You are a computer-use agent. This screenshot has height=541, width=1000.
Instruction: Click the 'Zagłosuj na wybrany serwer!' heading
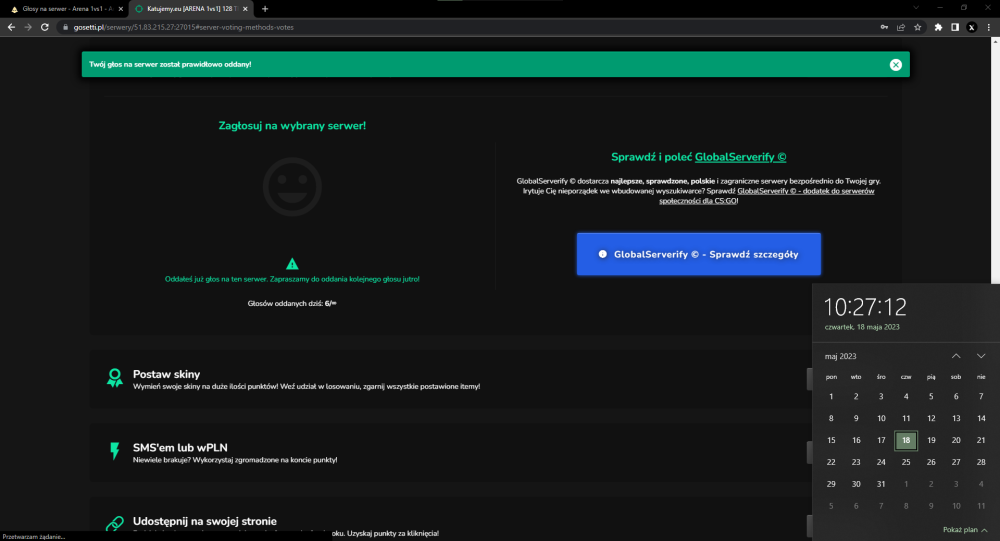click(x=292, y=126)
